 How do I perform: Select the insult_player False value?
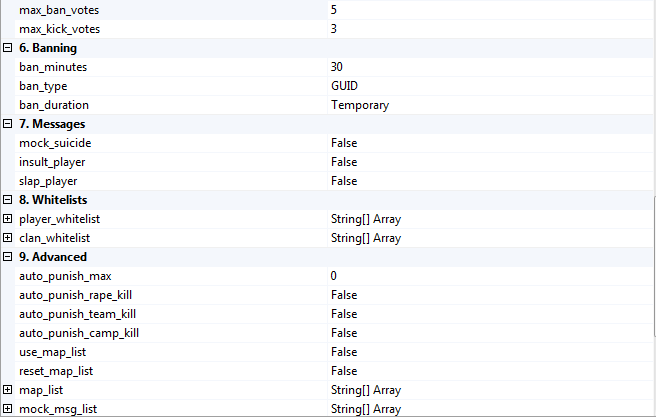(344, 162)
